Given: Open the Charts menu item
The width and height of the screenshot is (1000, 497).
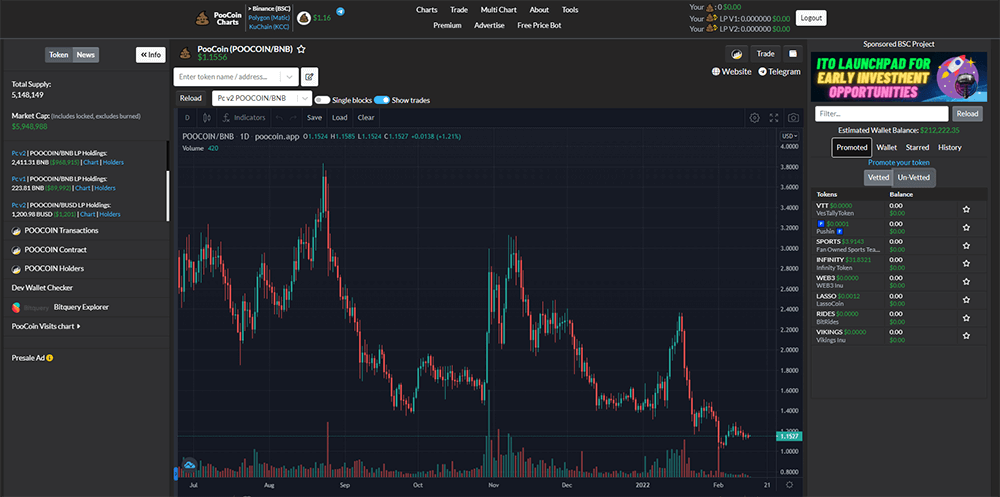Looking at the screenshot, I should [427, 10].
